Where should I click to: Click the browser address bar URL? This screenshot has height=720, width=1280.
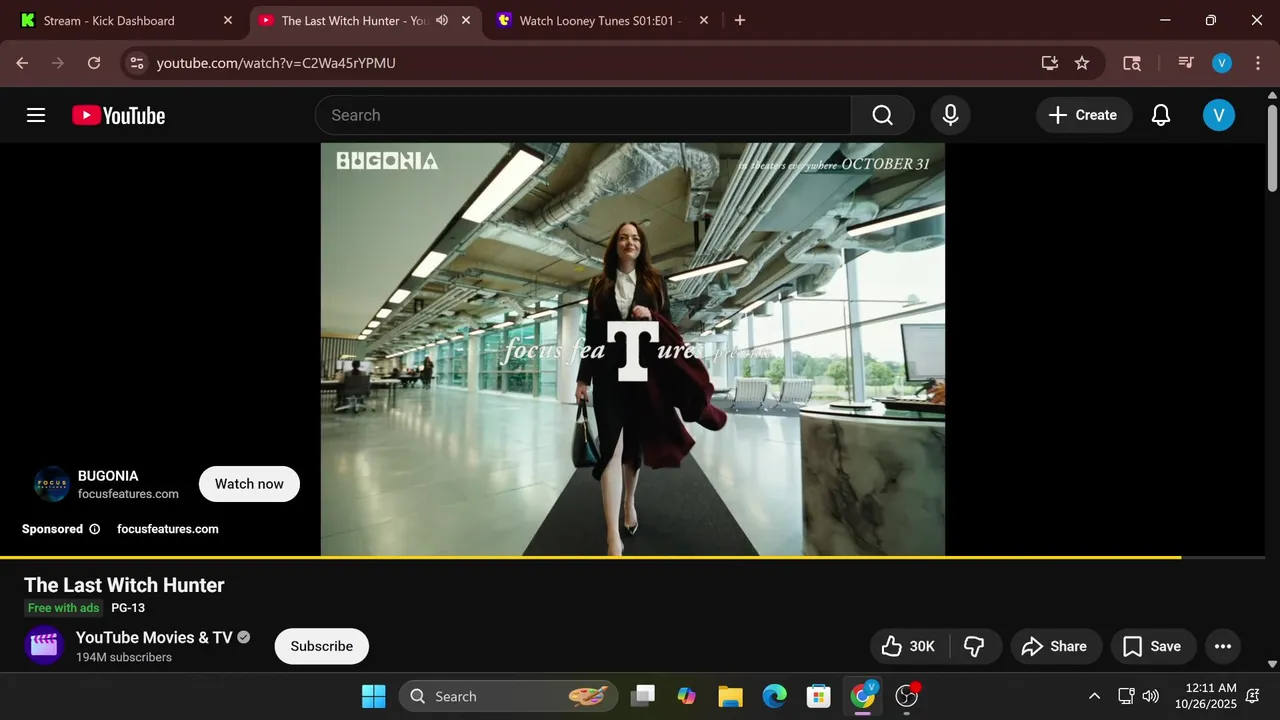(276, 63)
